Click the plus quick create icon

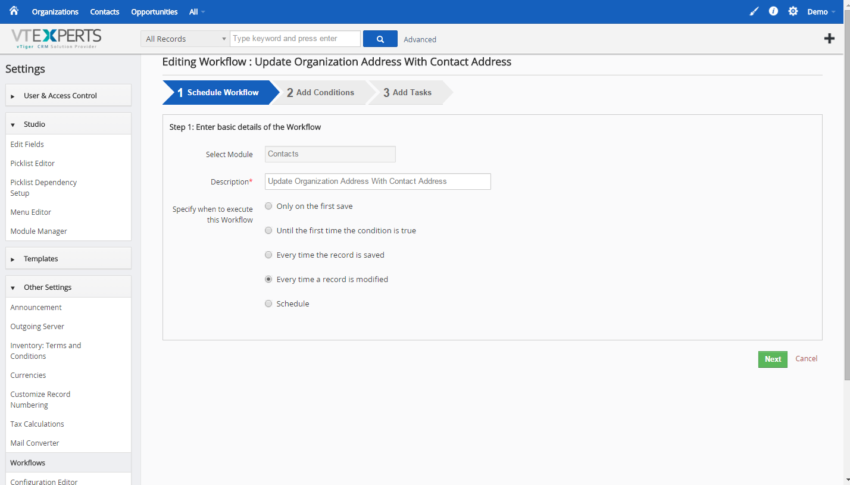coord(829,38)
